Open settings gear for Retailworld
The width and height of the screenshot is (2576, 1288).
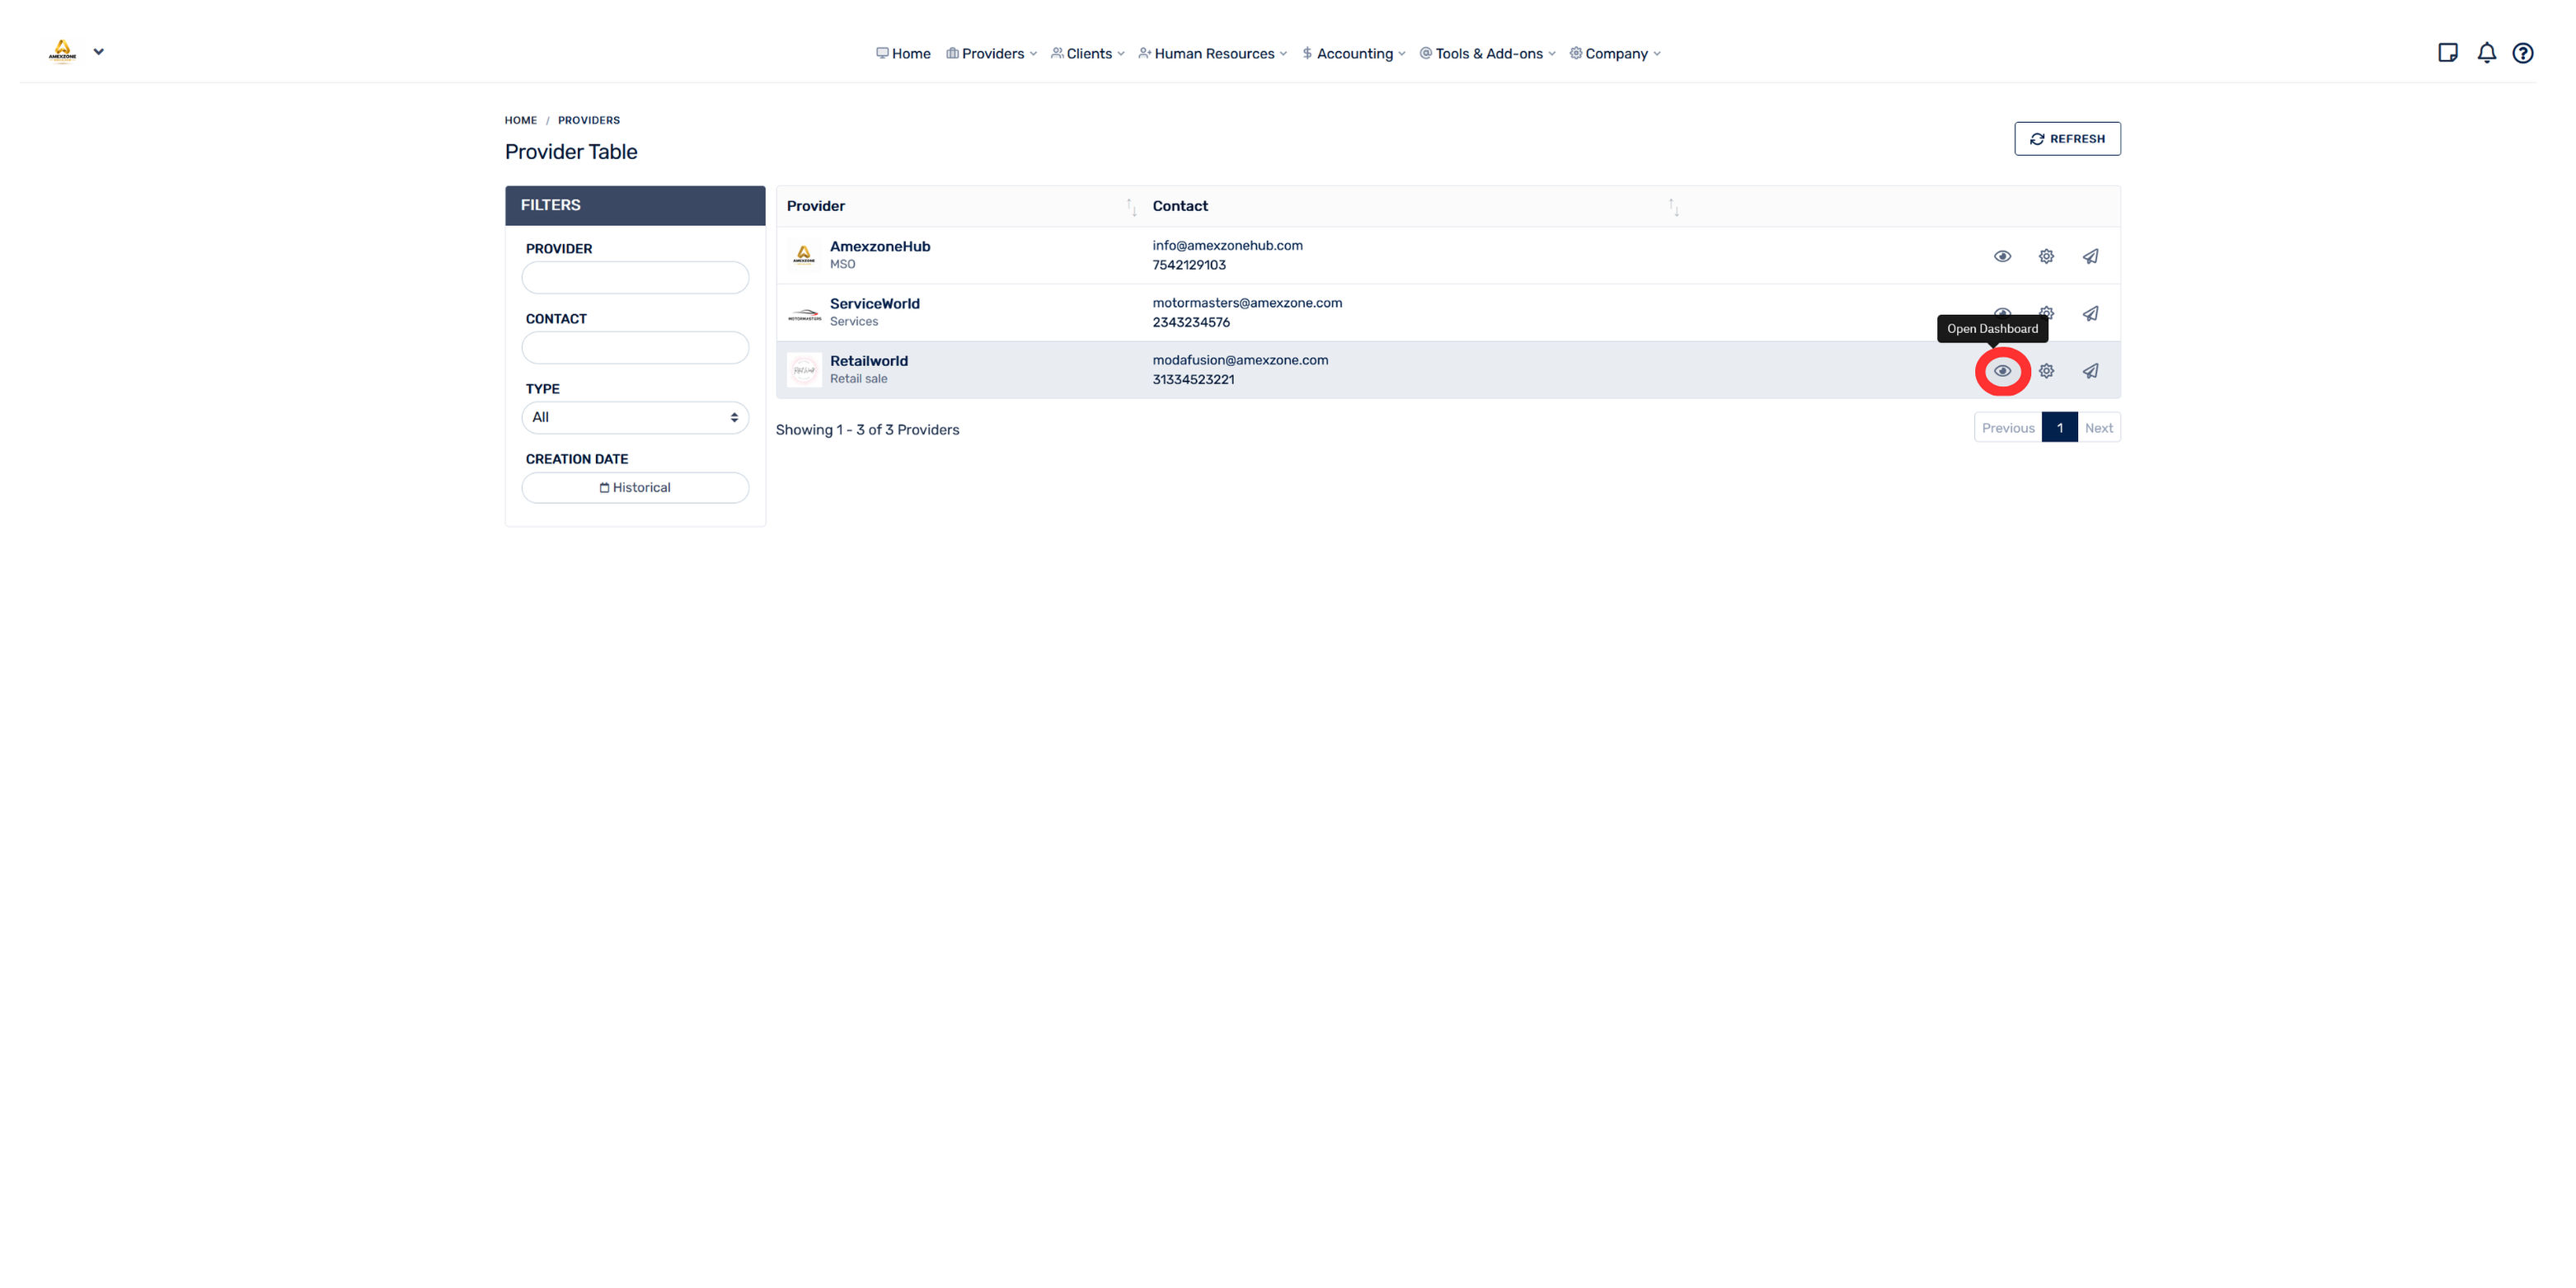click(2046, 371)
